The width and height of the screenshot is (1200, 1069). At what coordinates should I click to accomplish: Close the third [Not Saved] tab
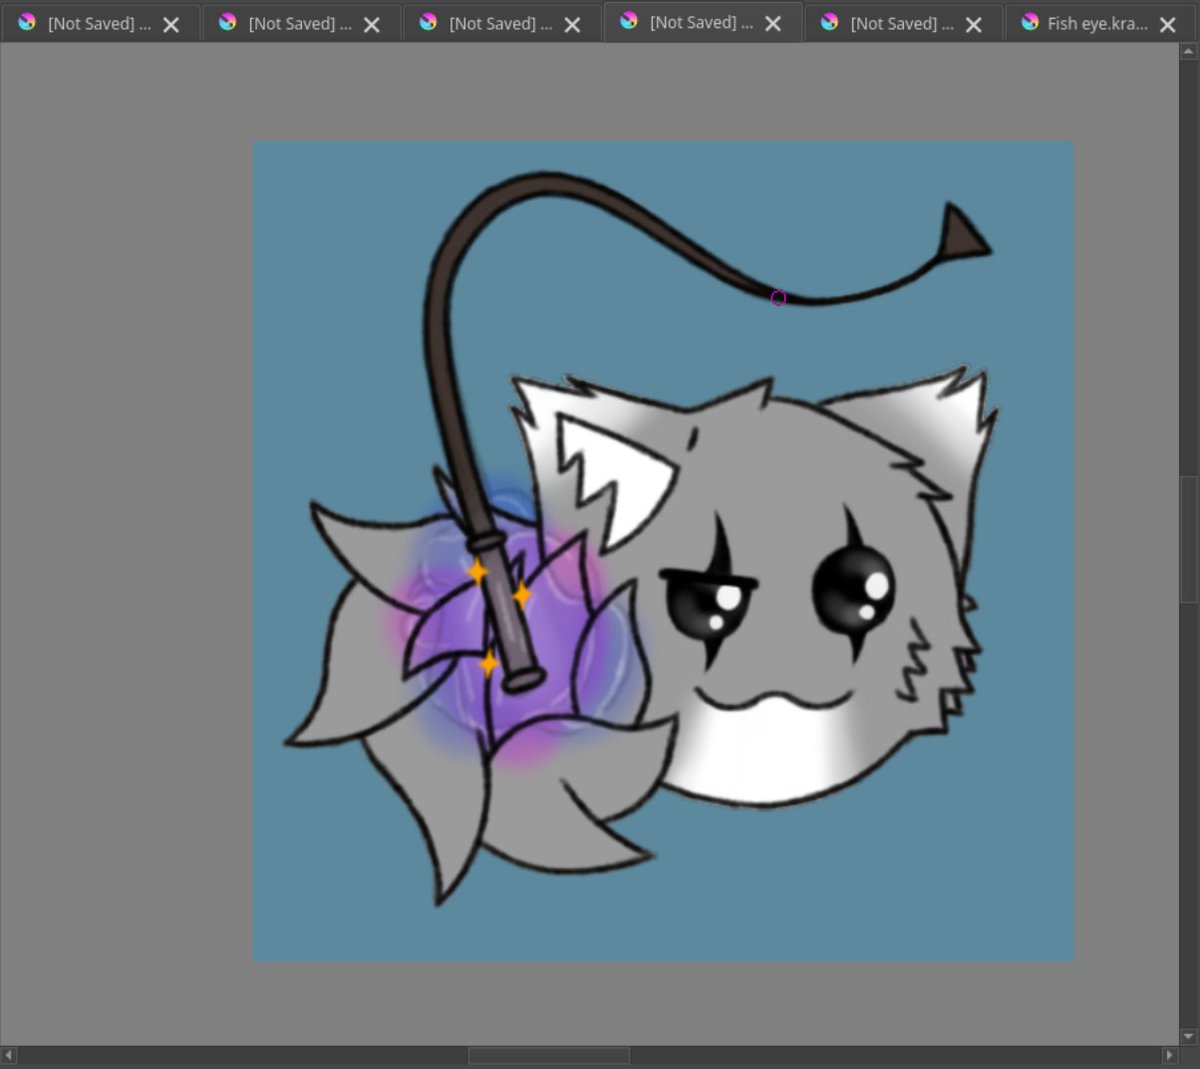click(x=572, y=24)
